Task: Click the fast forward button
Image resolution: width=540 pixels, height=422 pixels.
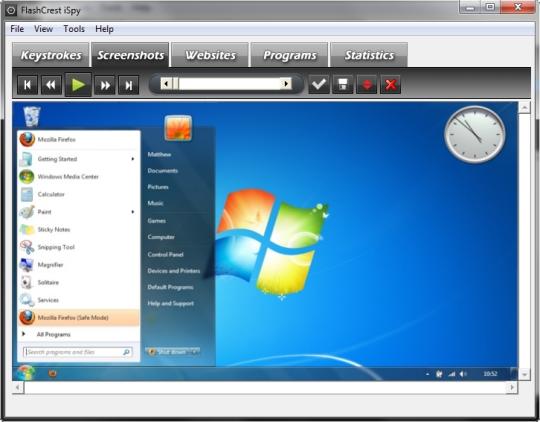Action: click(x=105, y=85)
